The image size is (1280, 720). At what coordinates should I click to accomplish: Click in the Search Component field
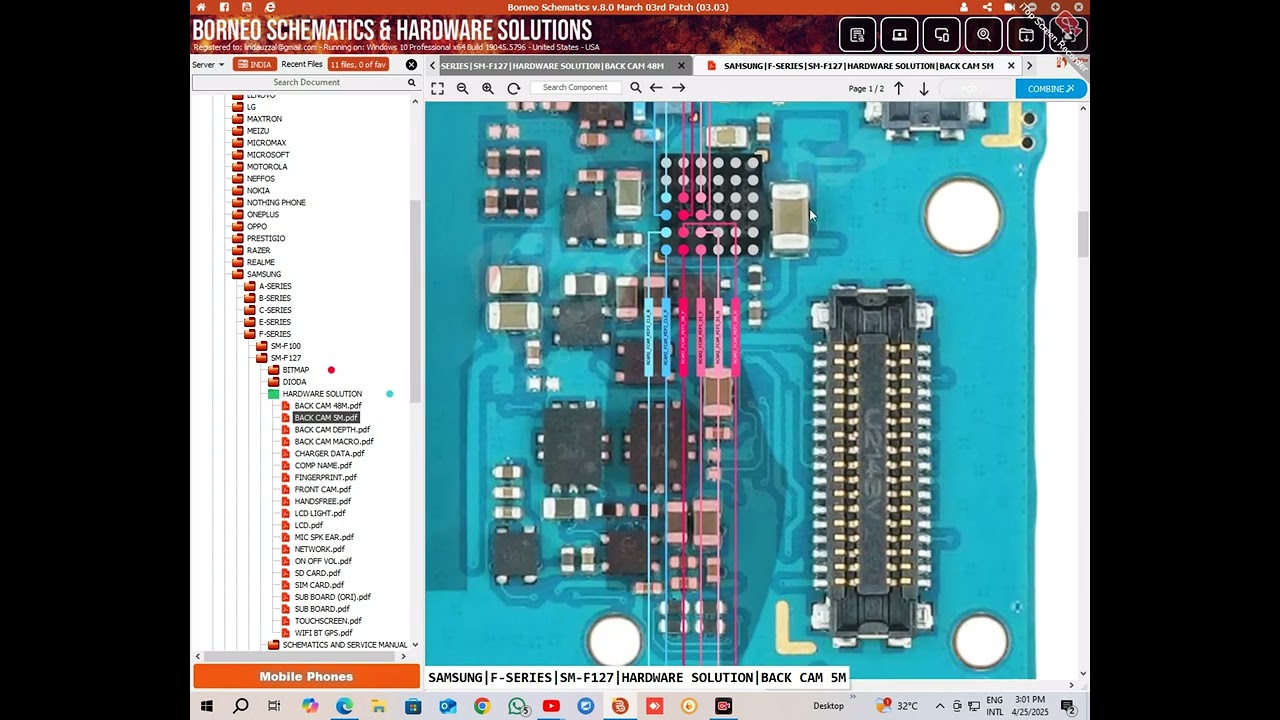575,88
